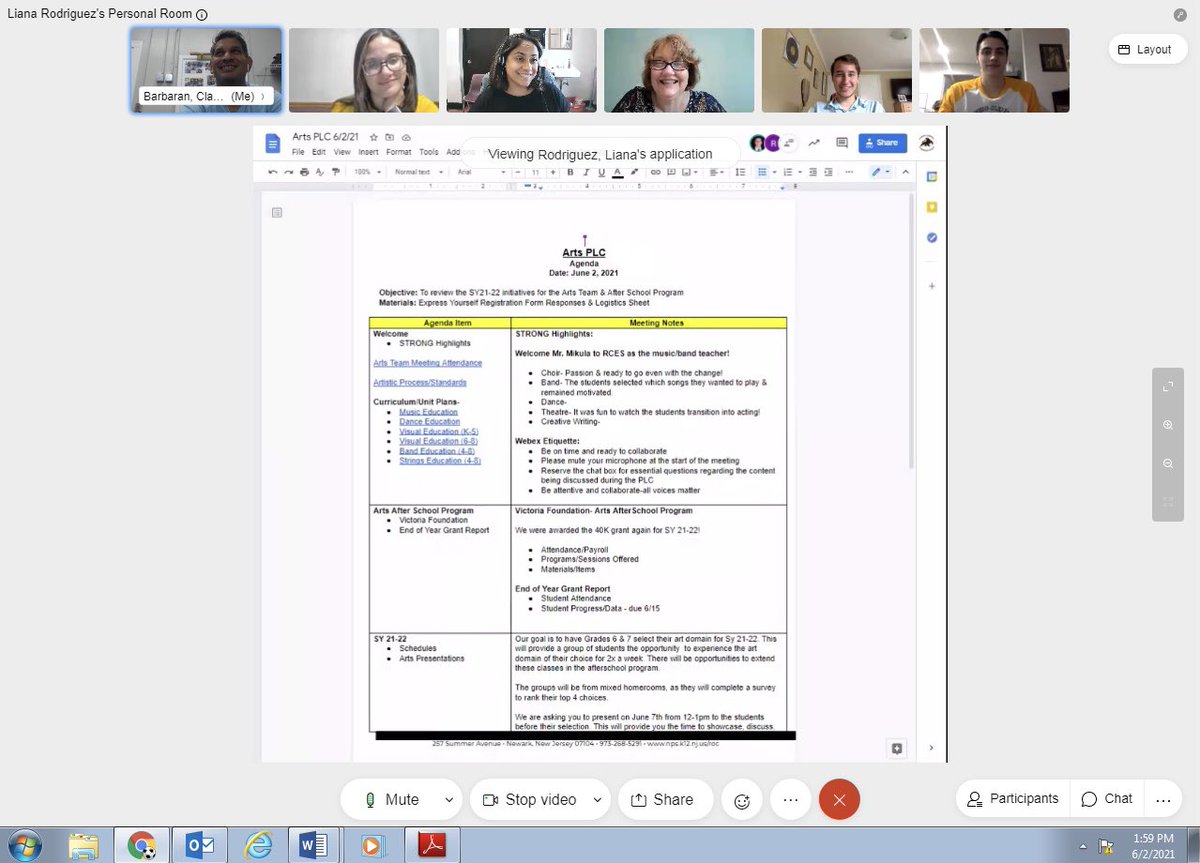This screenshot has width=1200, height=863.
Task: Print the document
Action: pos(304,172)
